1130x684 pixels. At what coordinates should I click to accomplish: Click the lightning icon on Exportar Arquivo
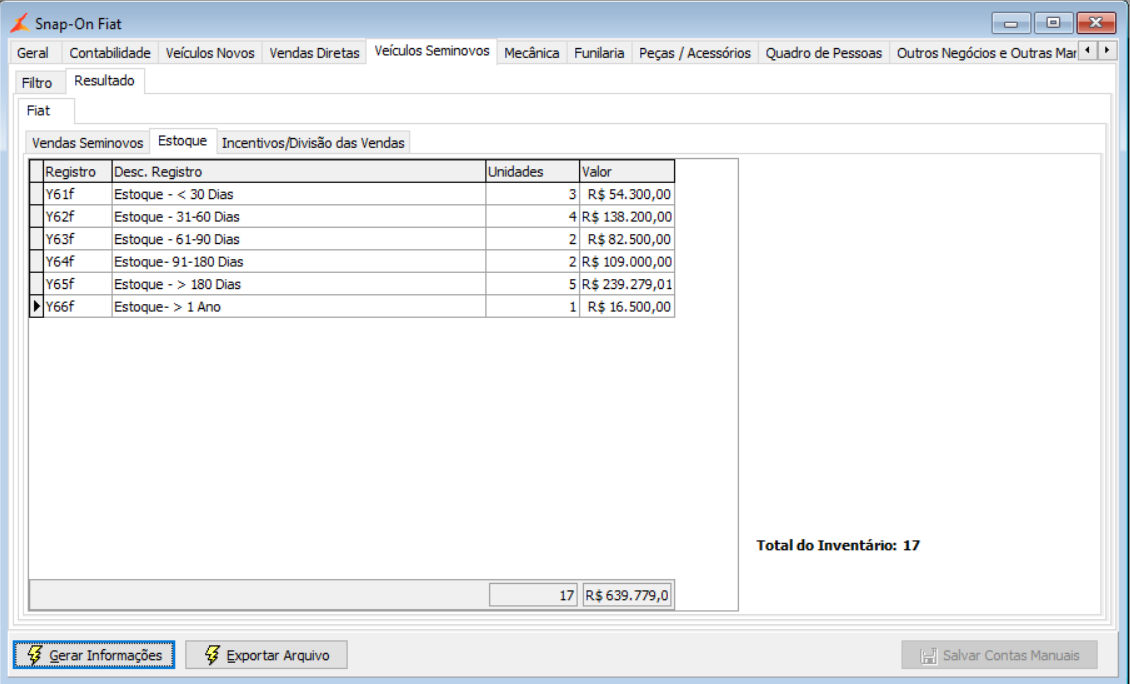coord(212,654)
